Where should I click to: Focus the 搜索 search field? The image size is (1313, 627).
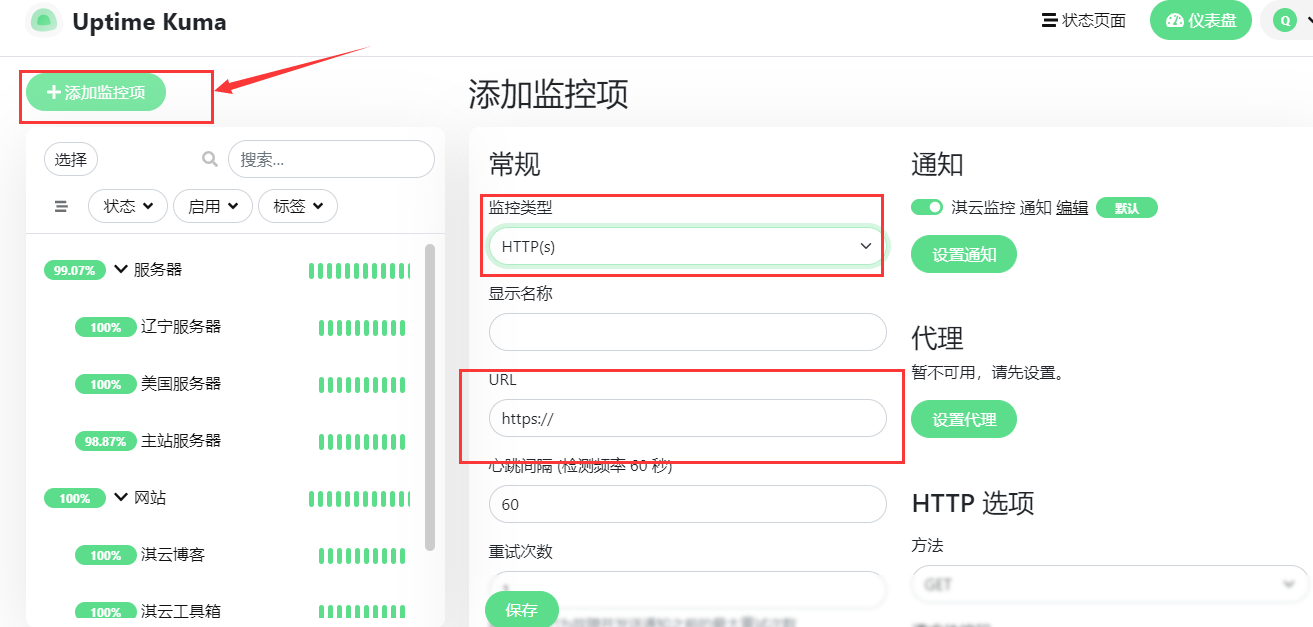click(331, 159)
